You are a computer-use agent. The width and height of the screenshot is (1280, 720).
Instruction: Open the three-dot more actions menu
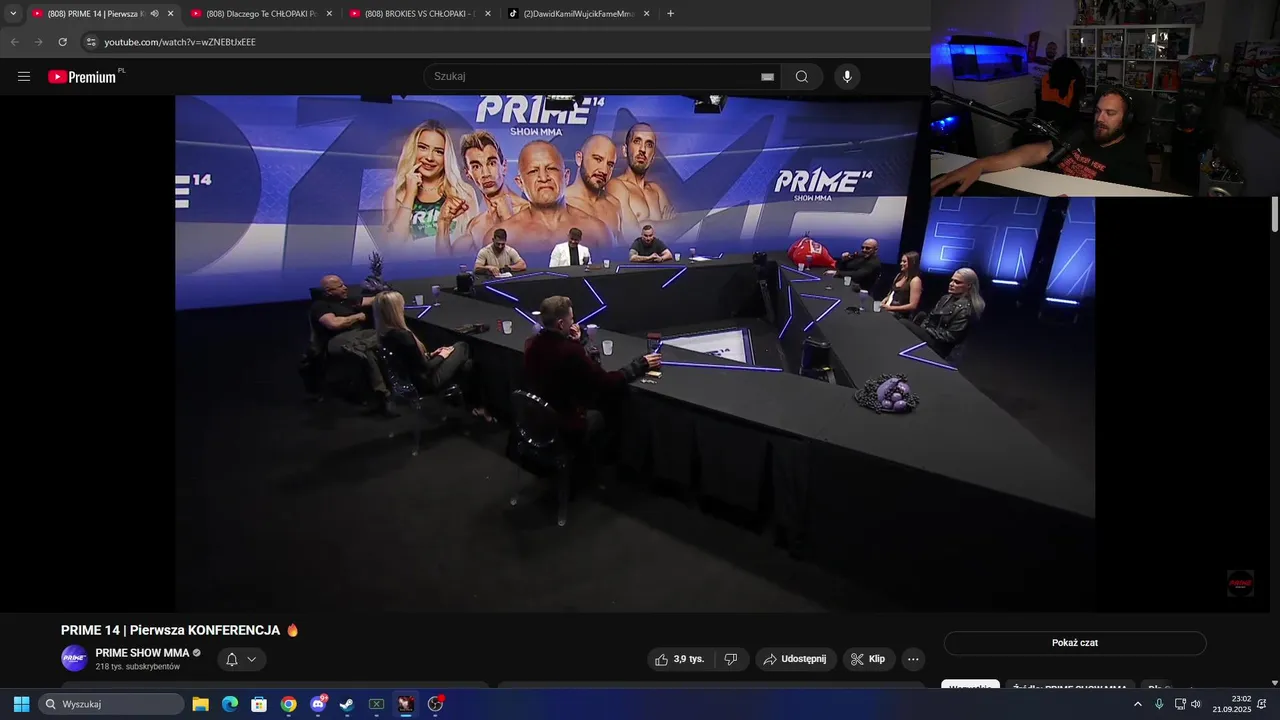pyautogui.click(x=912, y=659)
